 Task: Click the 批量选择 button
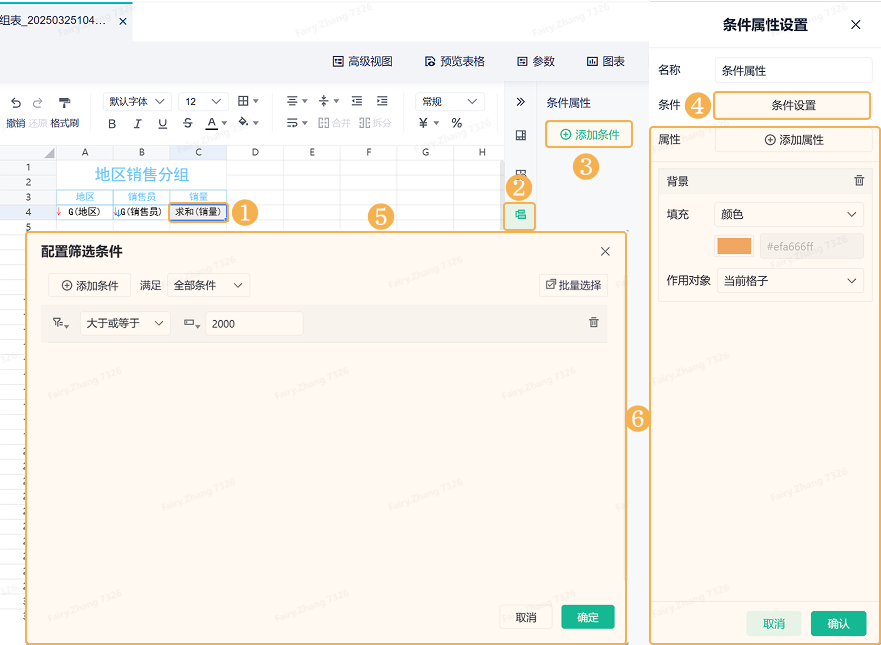[x=574, y=285]
